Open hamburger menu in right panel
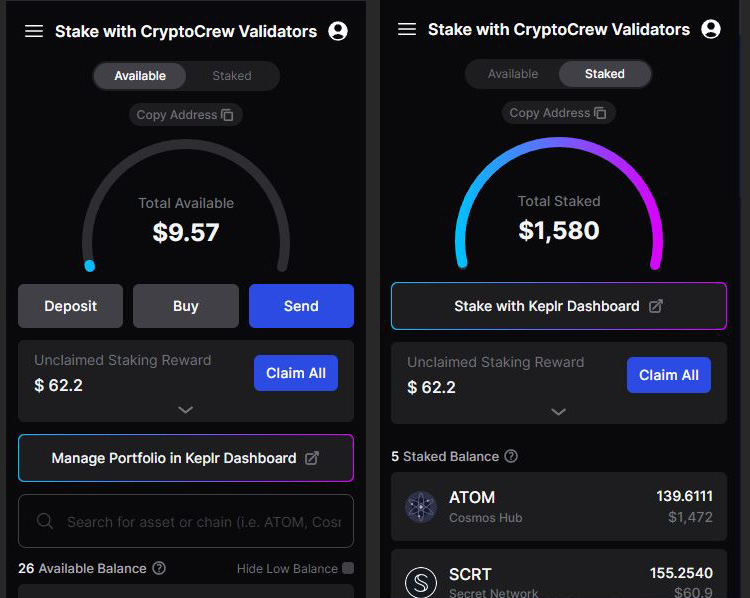Image resolution: width=750 pixels, height=598 pixels. (x=407, y=29)
